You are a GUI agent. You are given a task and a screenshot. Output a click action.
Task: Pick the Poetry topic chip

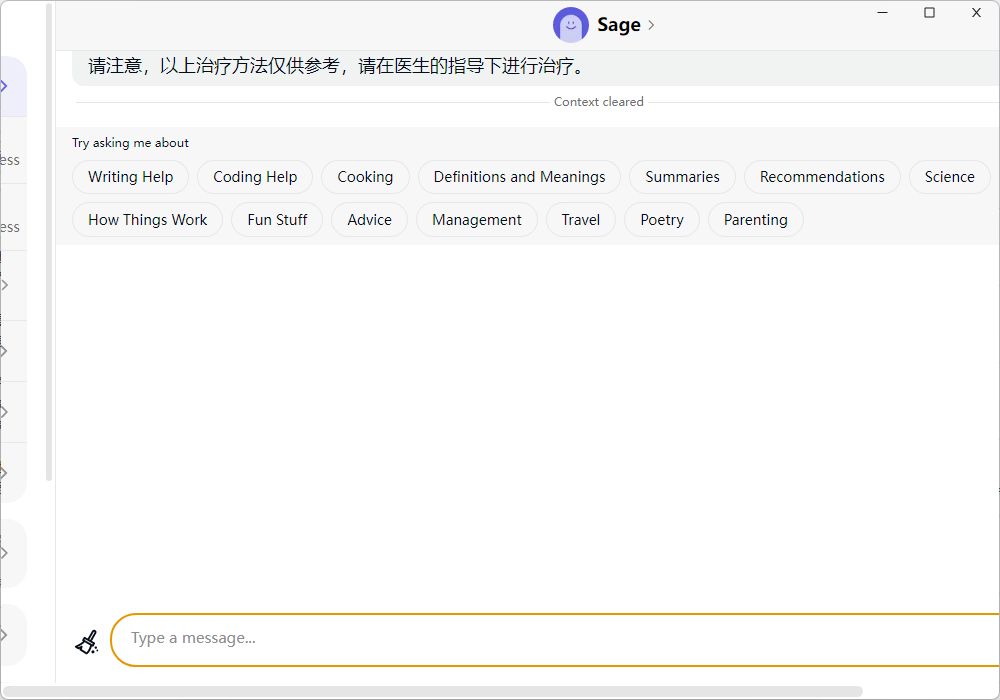pyautogui.click(x=662, y=219)
